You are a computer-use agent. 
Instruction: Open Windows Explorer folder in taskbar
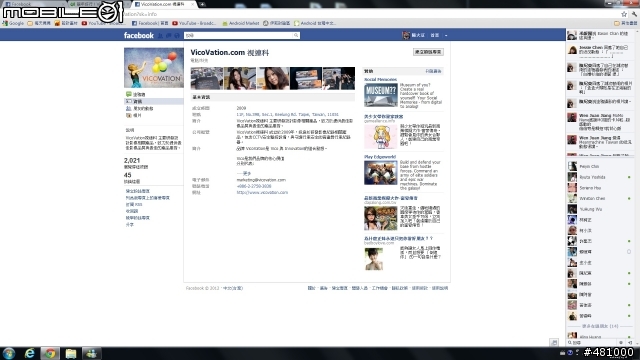71,353
